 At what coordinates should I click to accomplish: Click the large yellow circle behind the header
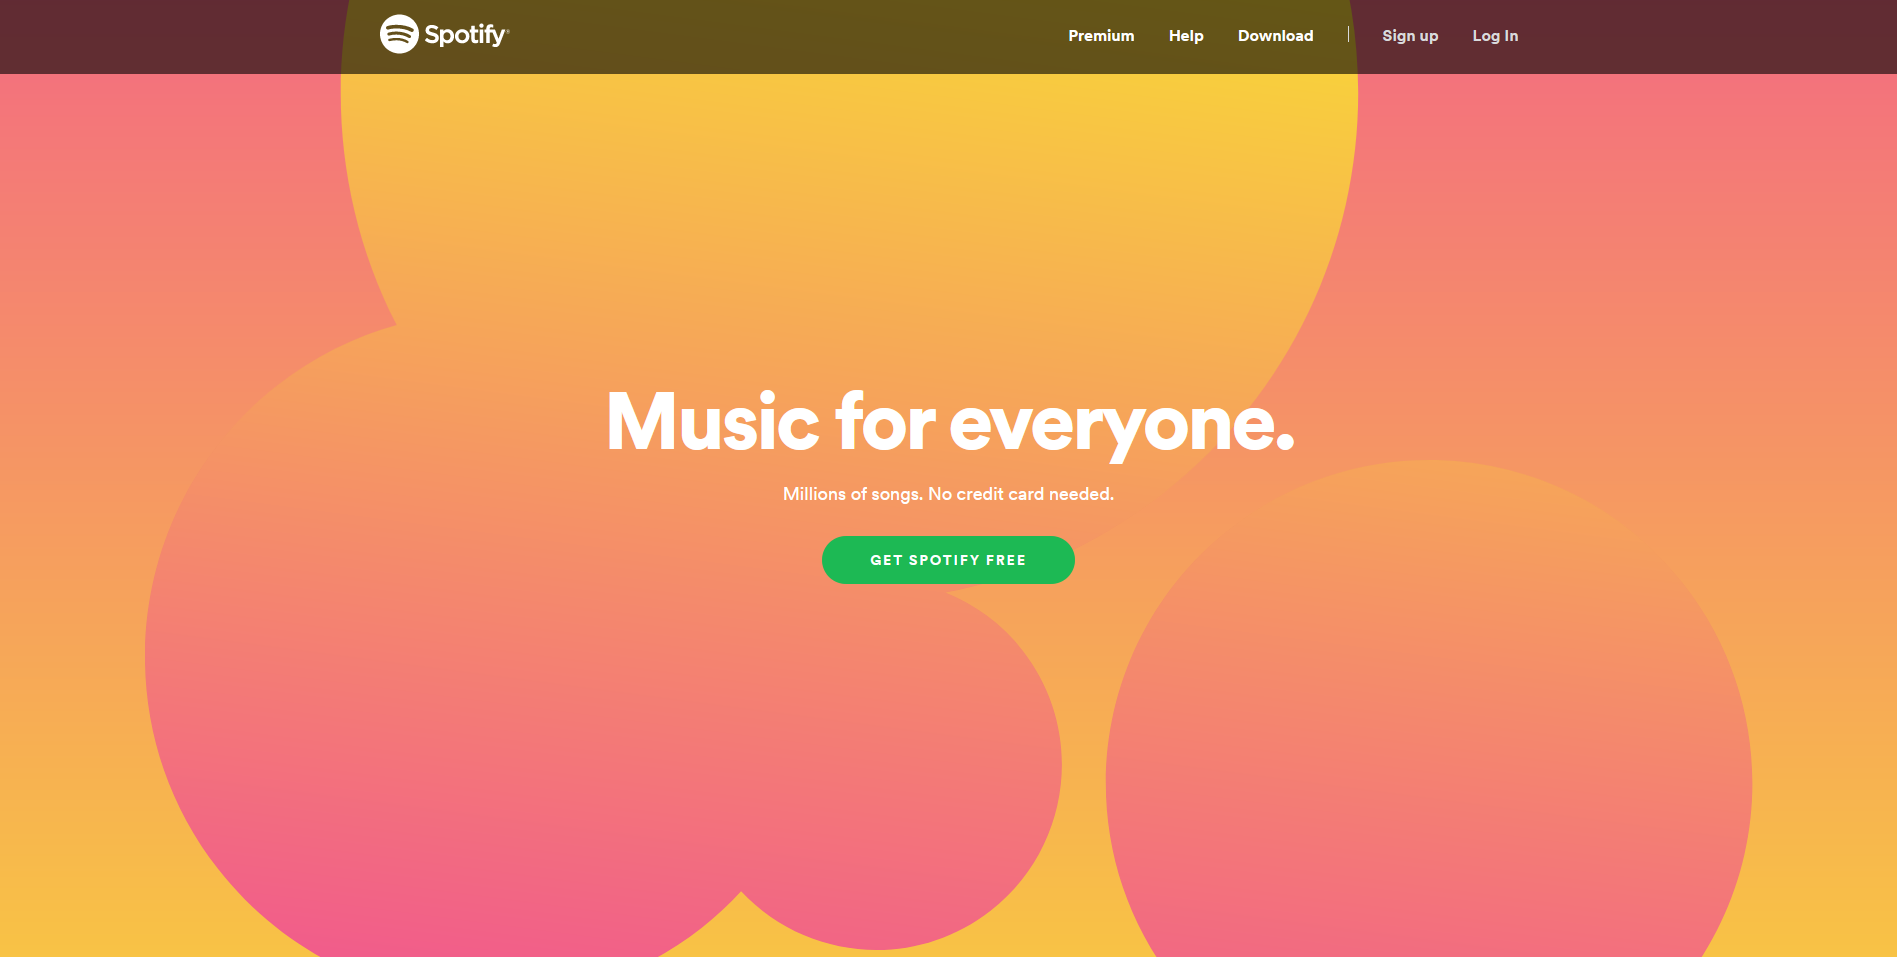click(x=848, y=200)
